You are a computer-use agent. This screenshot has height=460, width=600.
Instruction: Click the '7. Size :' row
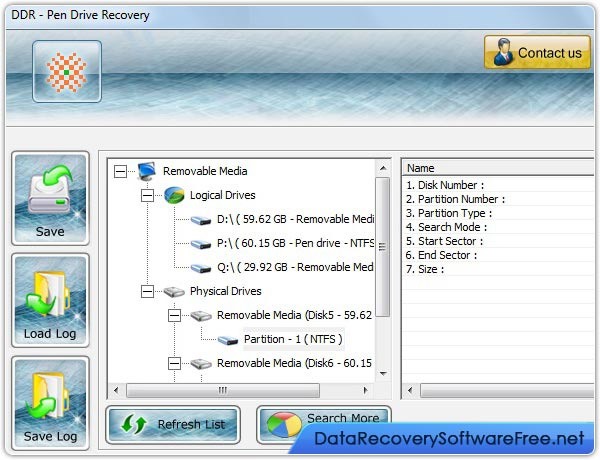(x=498, y=269)
